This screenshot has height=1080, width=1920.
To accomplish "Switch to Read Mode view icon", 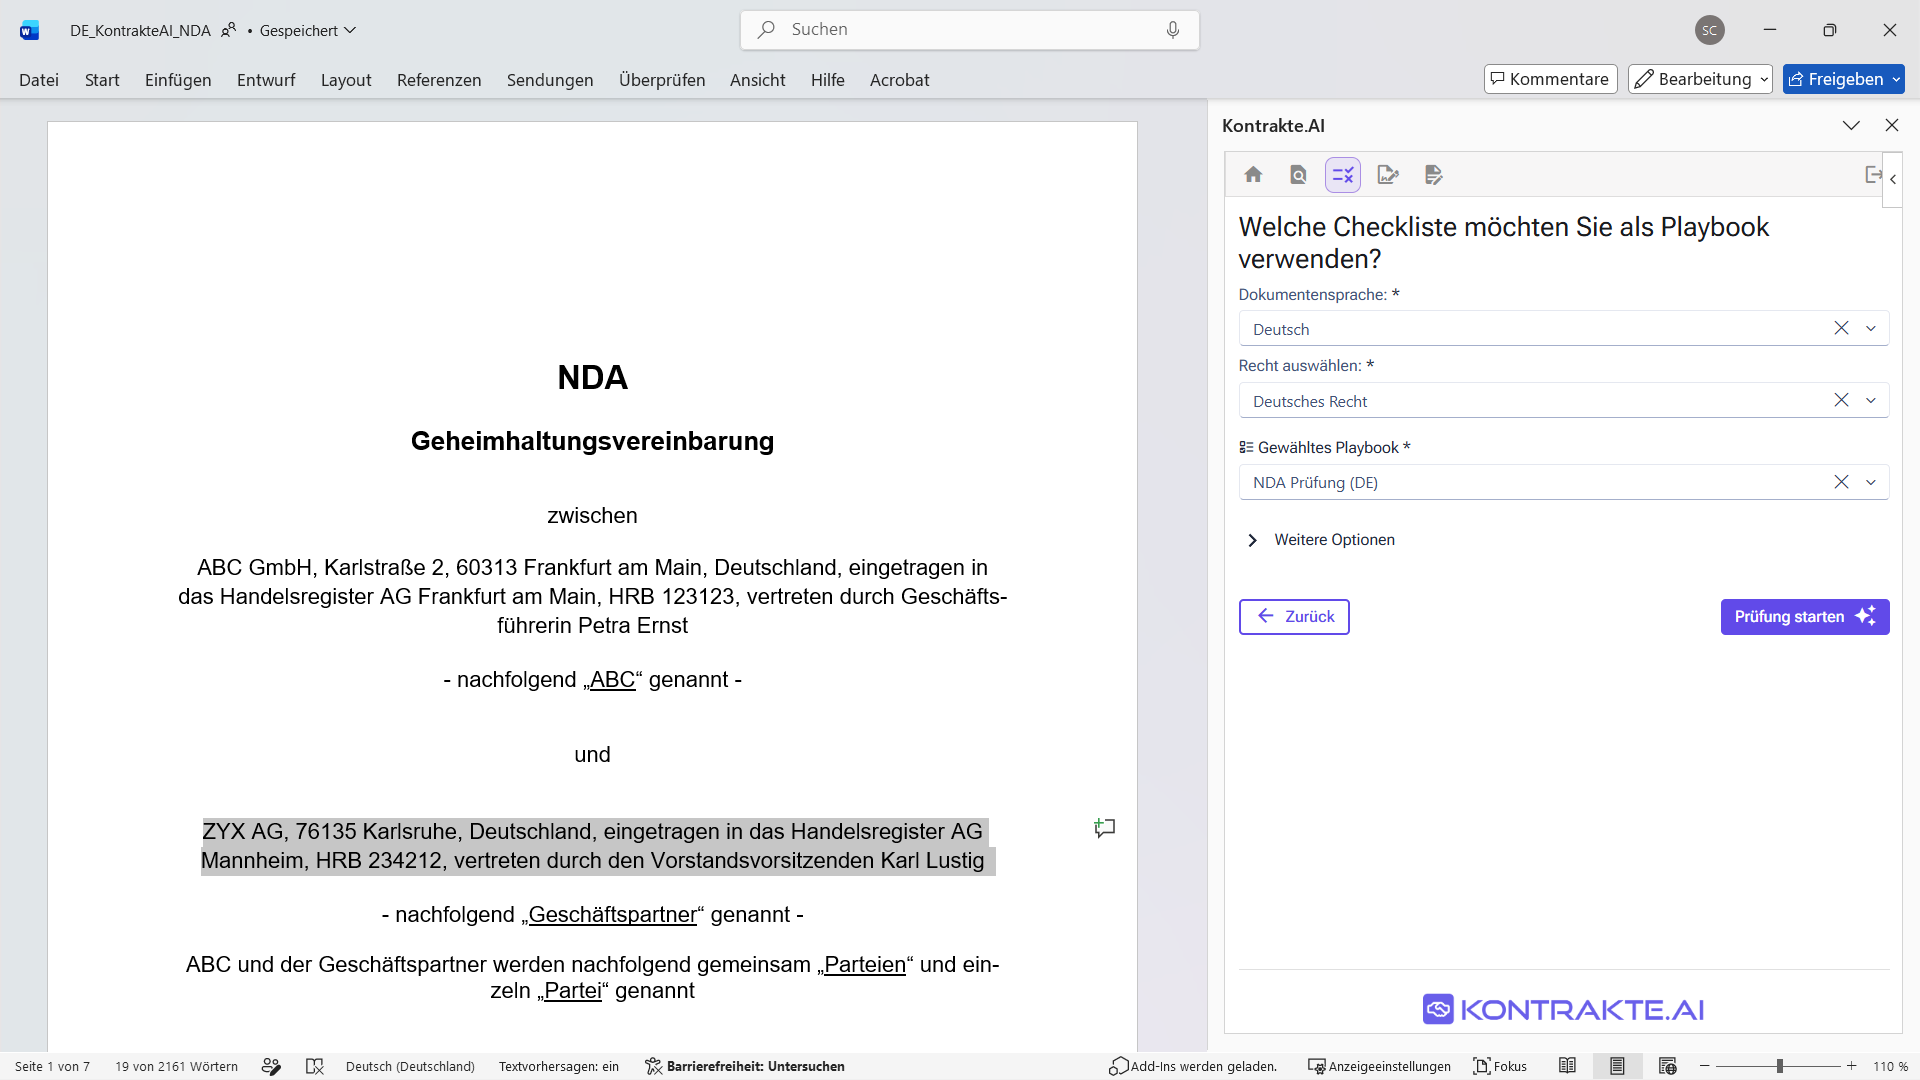I will pos(1567,1066).
